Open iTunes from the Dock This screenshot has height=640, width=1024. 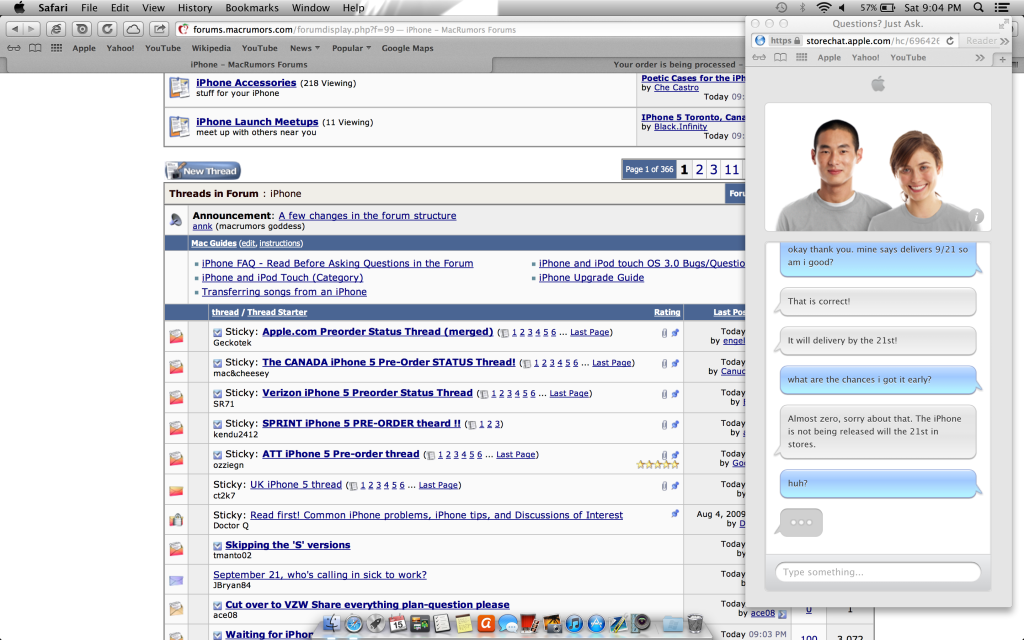(x=574, y=624)
